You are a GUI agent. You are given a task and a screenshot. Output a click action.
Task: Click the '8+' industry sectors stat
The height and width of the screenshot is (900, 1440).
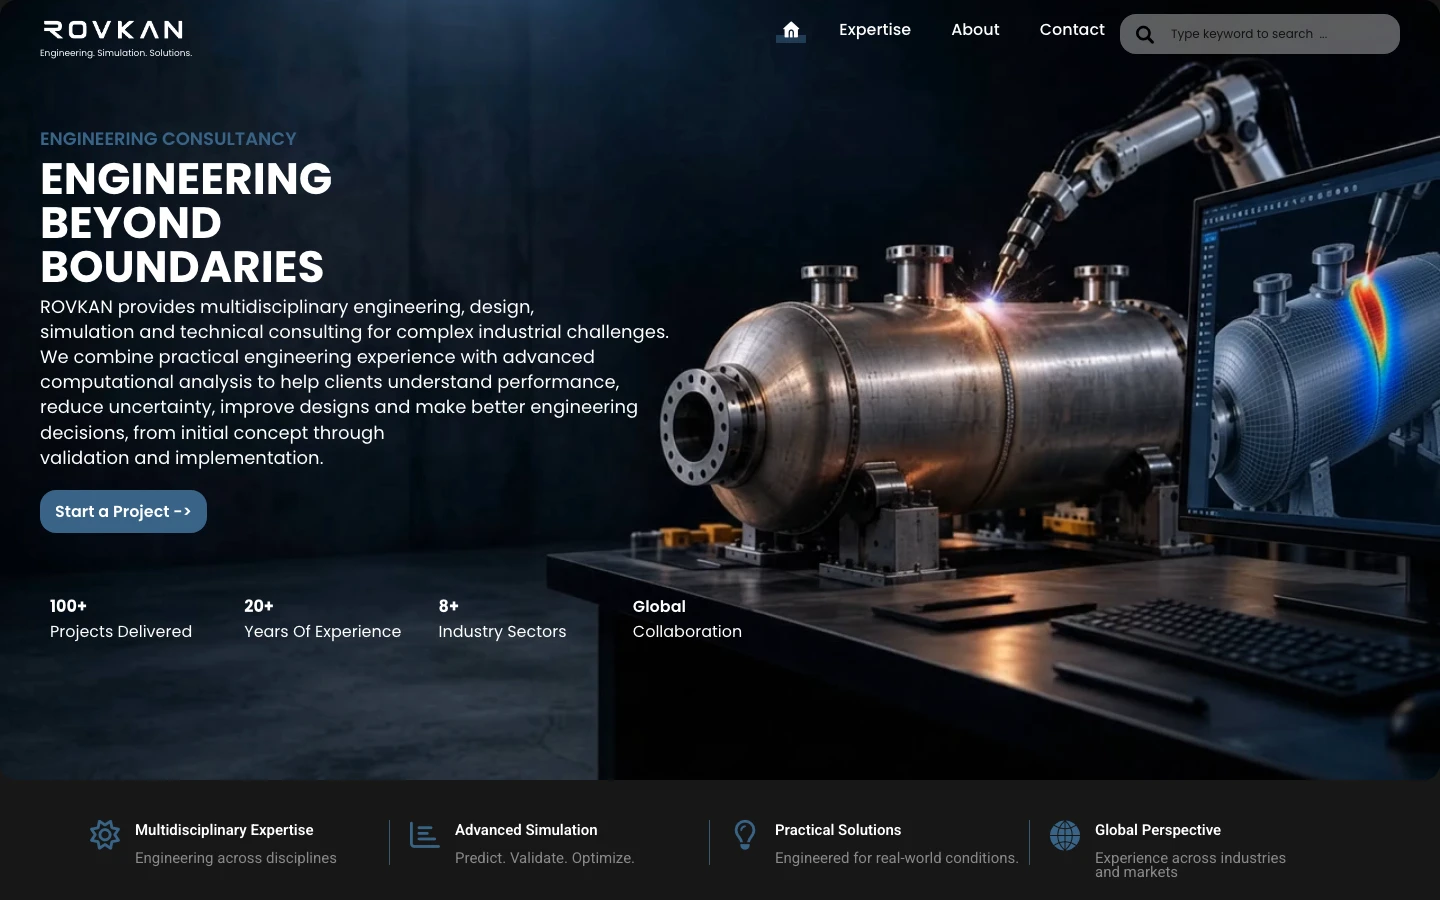(449, 606)
